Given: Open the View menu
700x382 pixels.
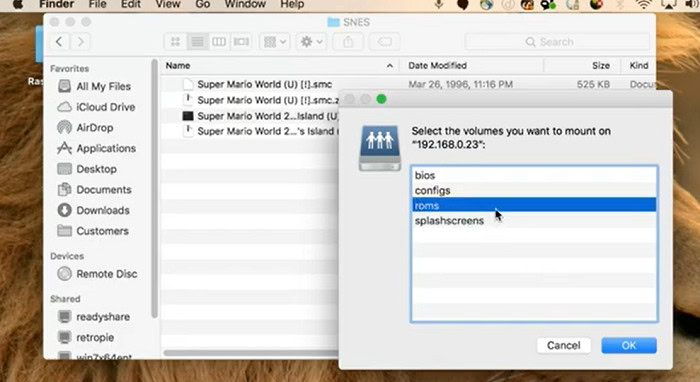Looking at the screenshot, I should (x=167, y=4).
